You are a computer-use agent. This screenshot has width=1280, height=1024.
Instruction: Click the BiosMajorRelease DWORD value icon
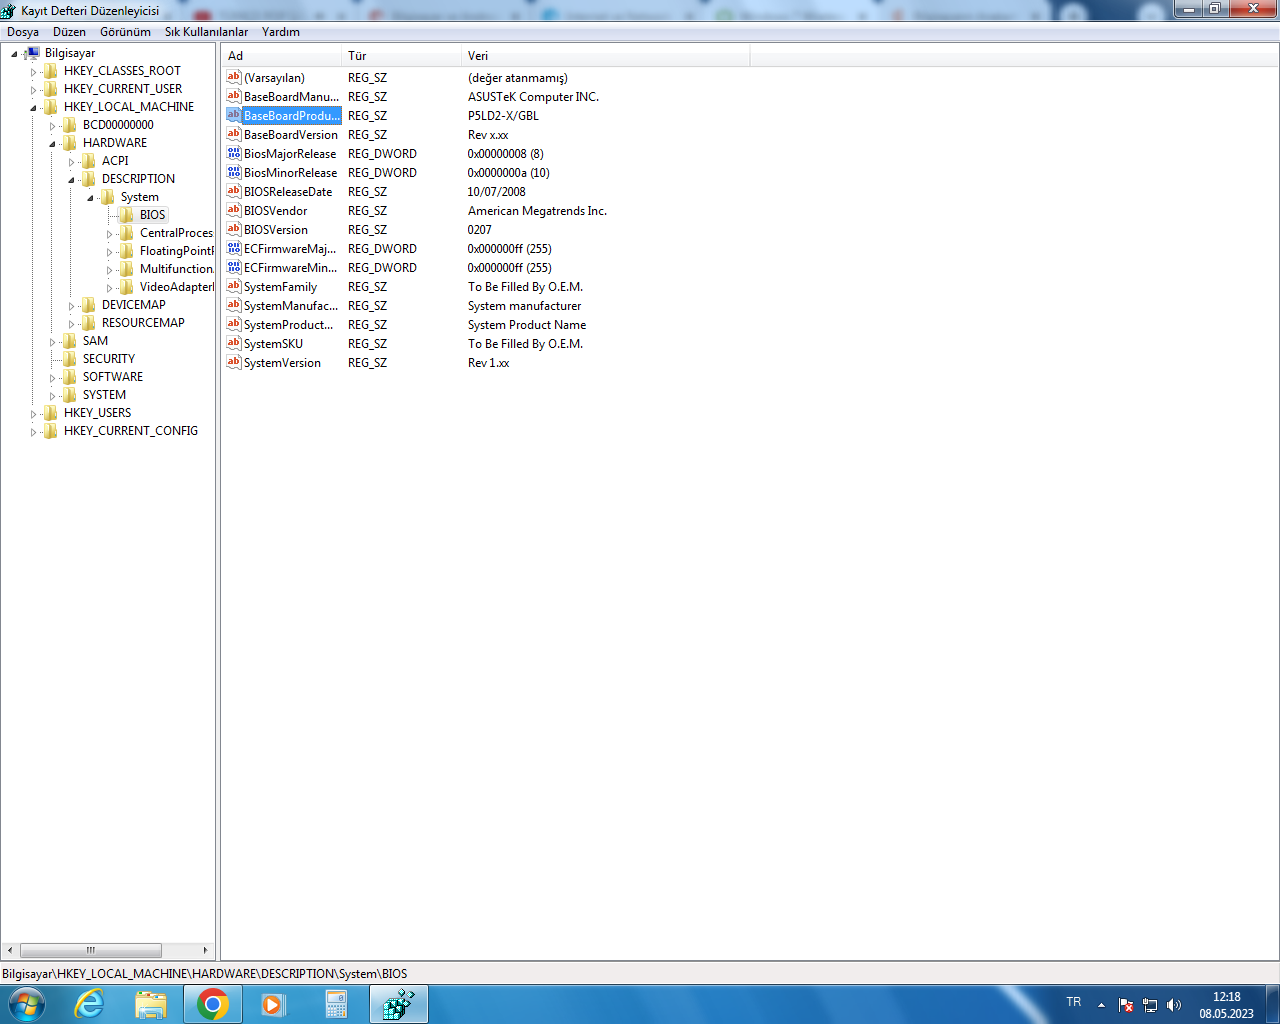[x=234, y=153]
